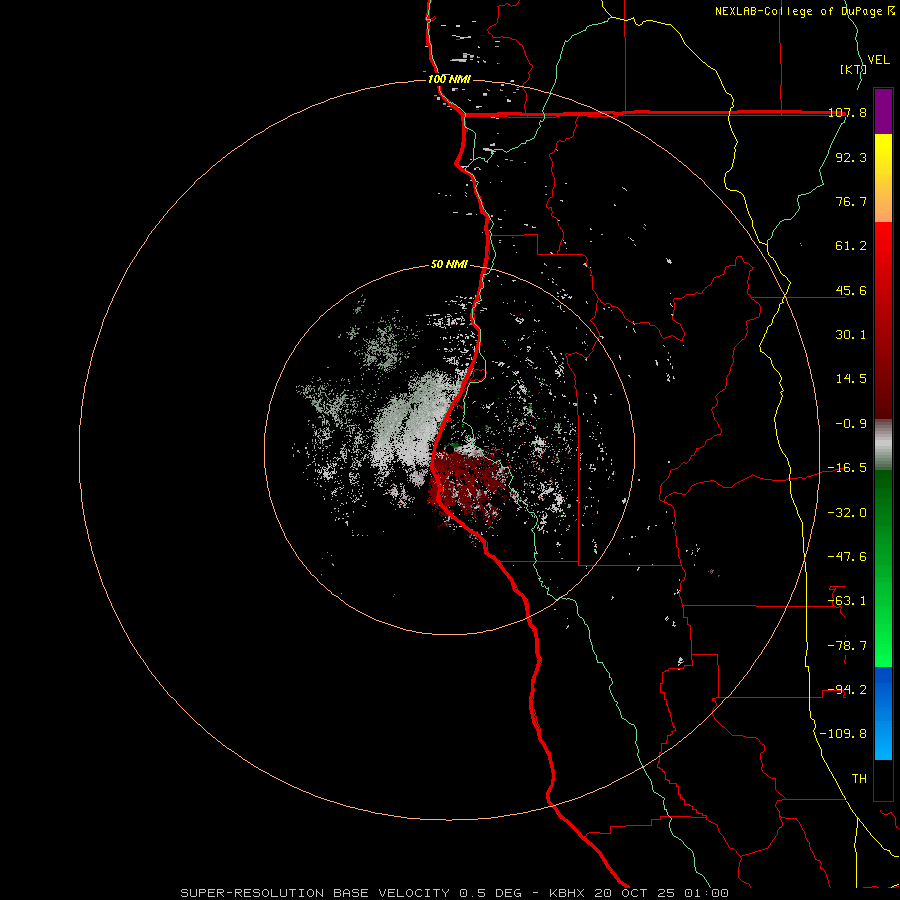Click the [KT] units label
The image size is (900, 900).
[854, 69]
